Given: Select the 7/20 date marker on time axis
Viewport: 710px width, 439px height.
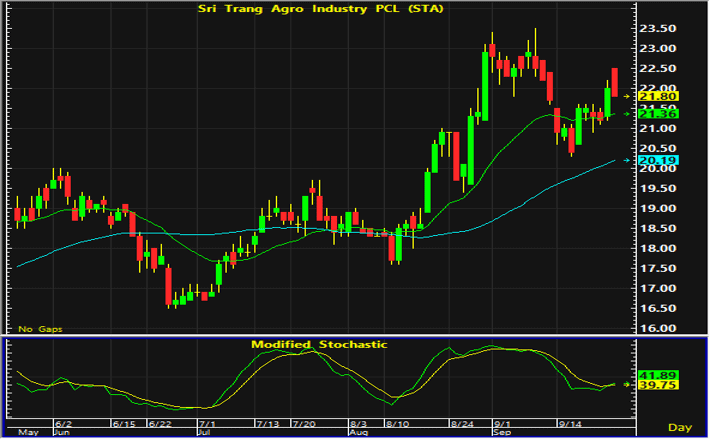Looking at the screenshot, I should (x=304, y=424).
